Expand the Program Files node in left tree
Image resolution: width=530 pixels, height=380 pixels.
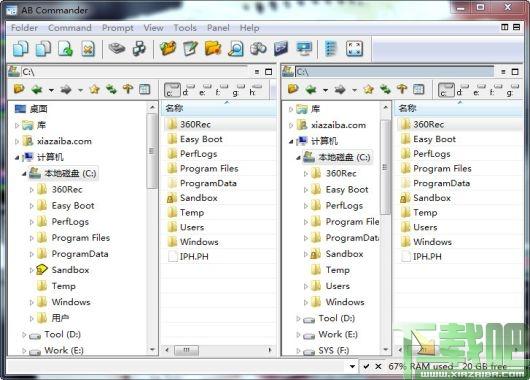click(x=32, y=238)
